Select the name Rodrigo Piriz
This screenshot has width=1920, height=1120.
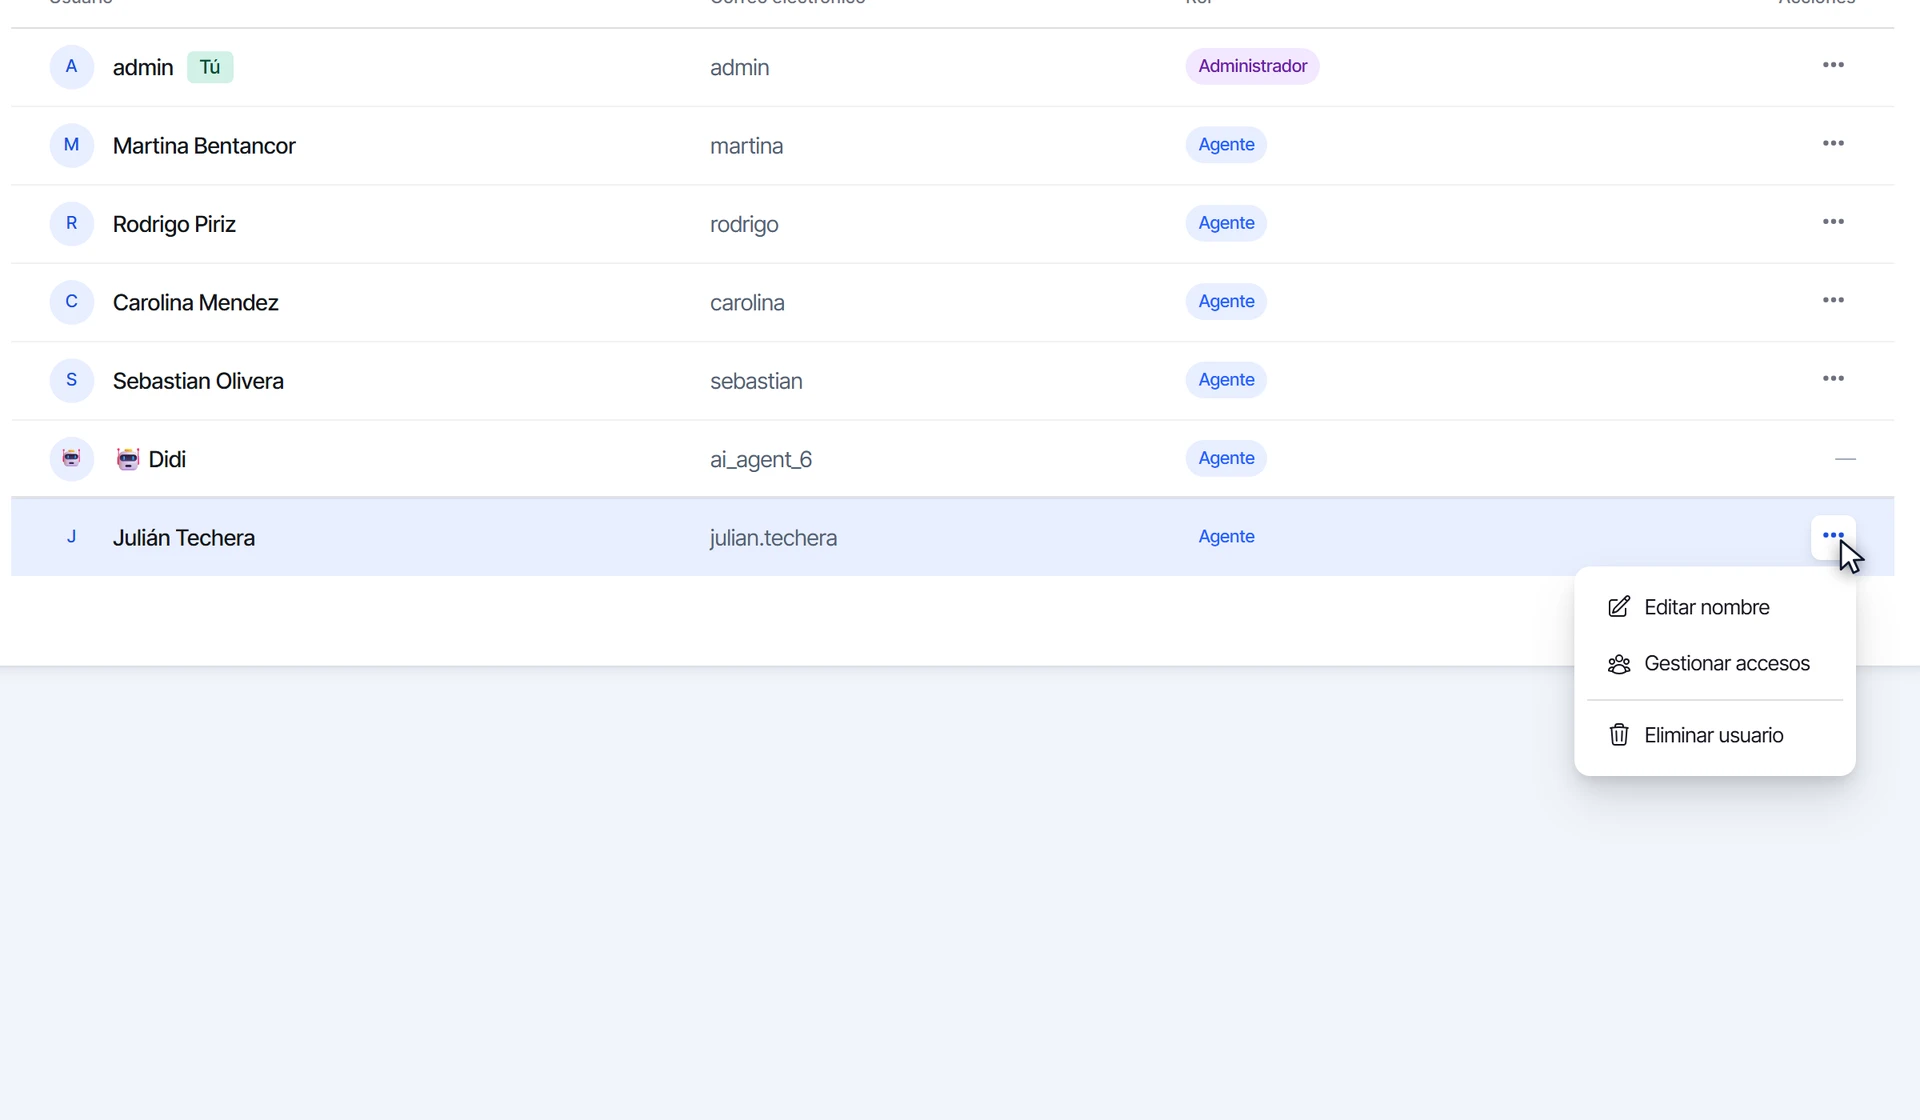point(174,224)
